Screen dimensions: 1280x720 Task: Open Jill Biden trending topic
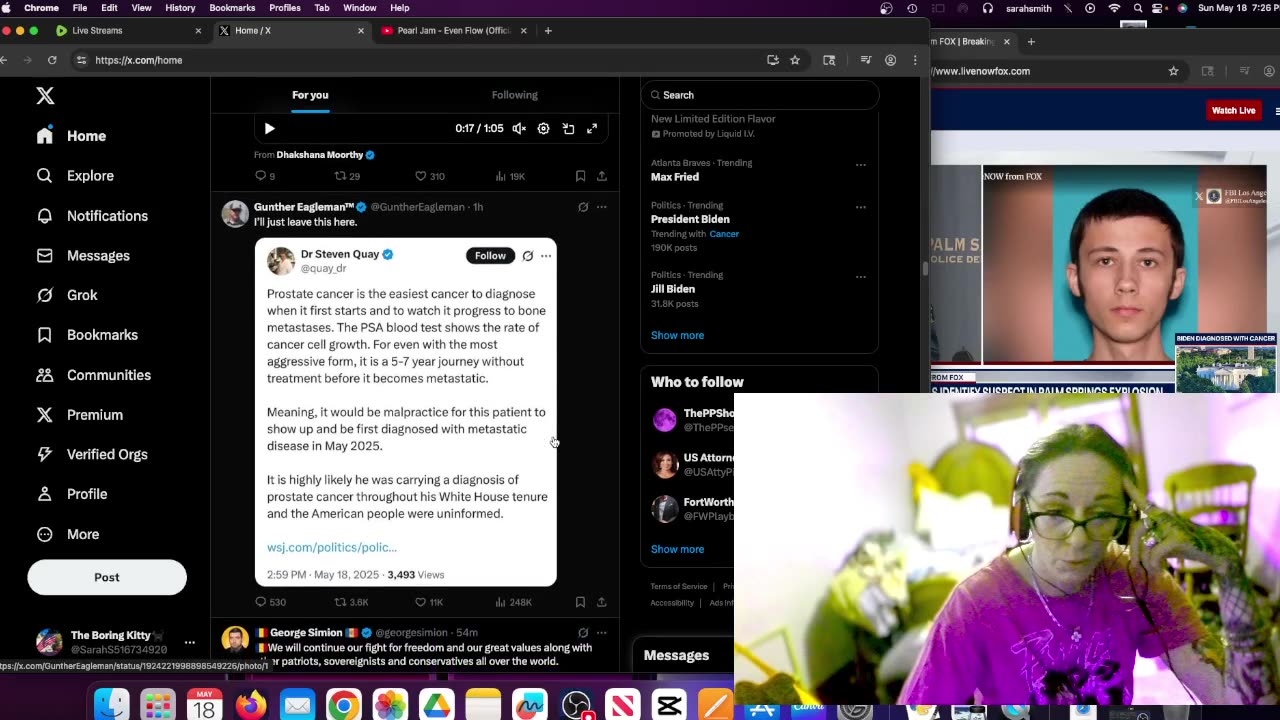pos(673,289)
